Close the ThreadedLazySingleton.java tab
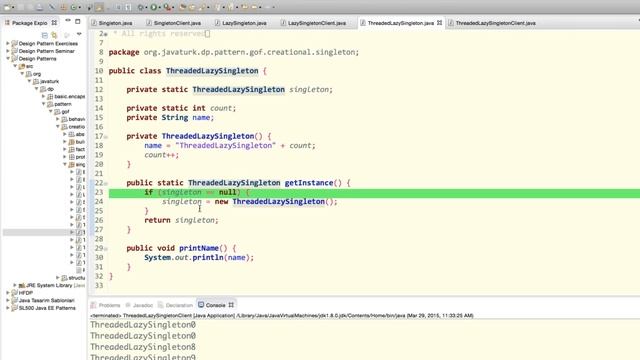640x360 pixels. [440, 23]
